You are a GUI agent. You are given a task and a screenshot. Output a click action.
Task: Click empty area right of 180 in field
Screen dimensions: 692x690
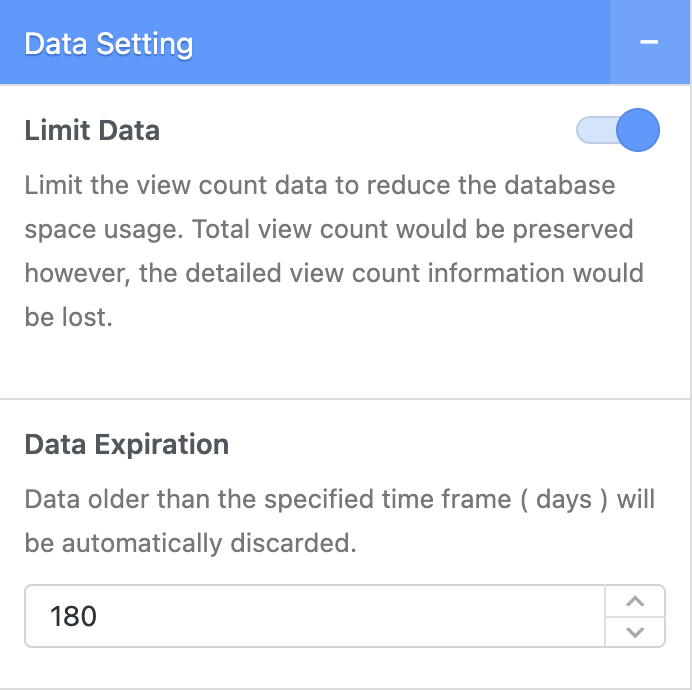pos(349,616)
